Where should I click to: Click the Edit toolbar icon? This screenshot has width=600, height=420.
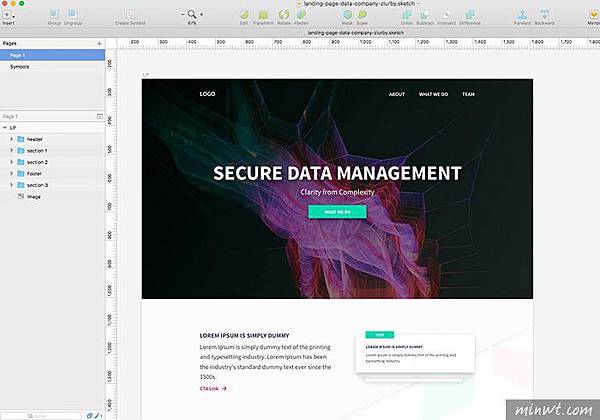244,15
